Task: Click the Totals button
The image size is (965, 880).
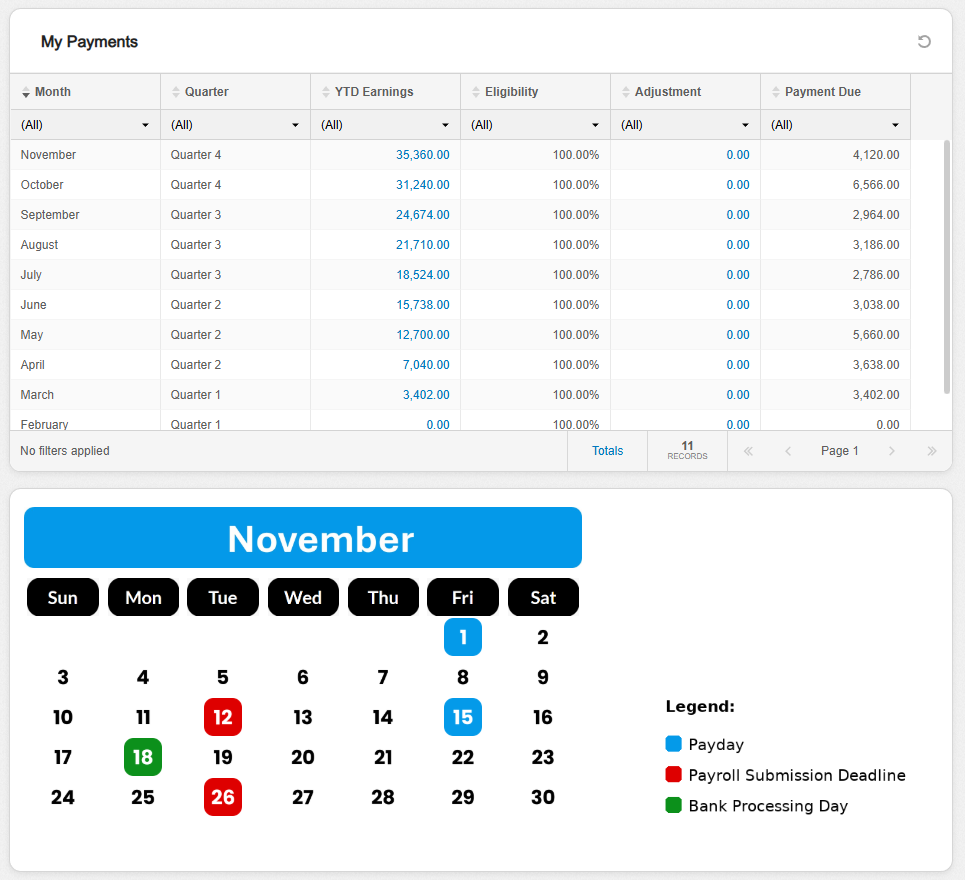Action: (x=607, y=451)
